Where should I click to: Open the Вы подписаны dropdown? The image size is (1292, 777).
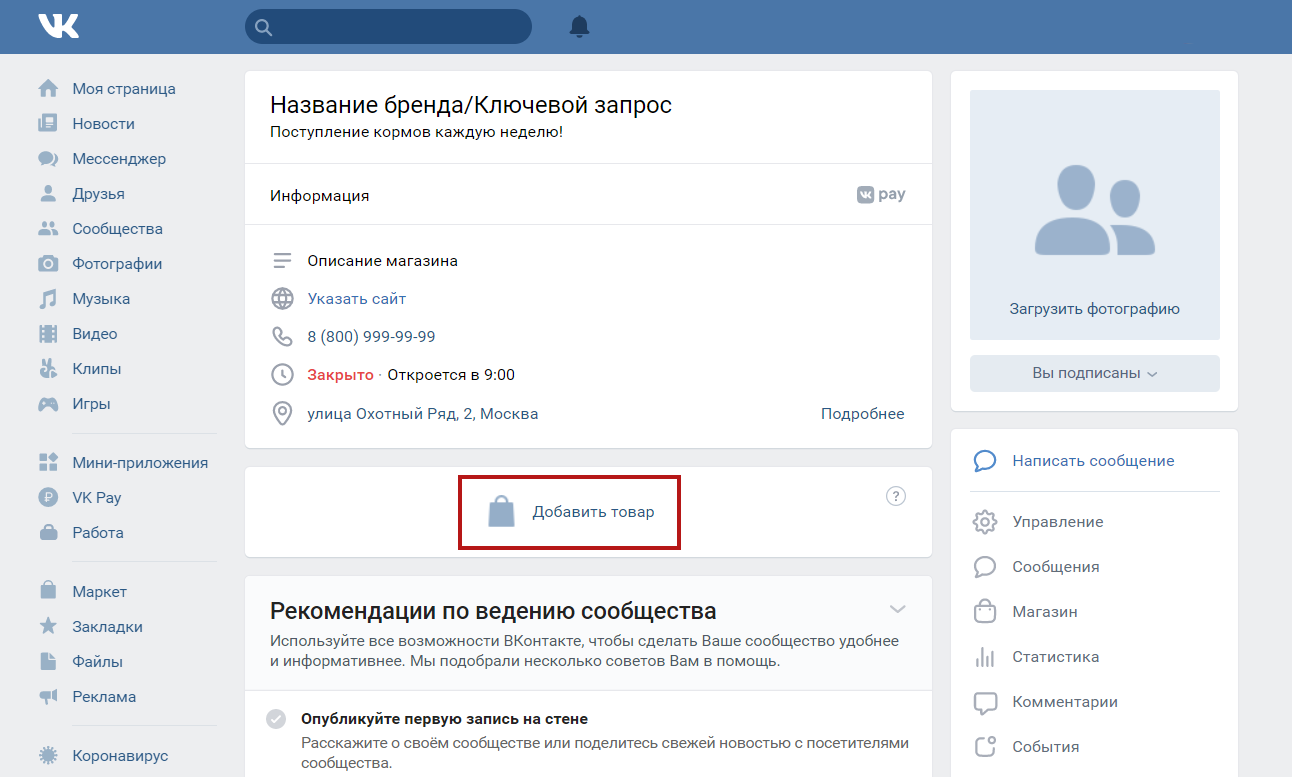pos(1095,373)
